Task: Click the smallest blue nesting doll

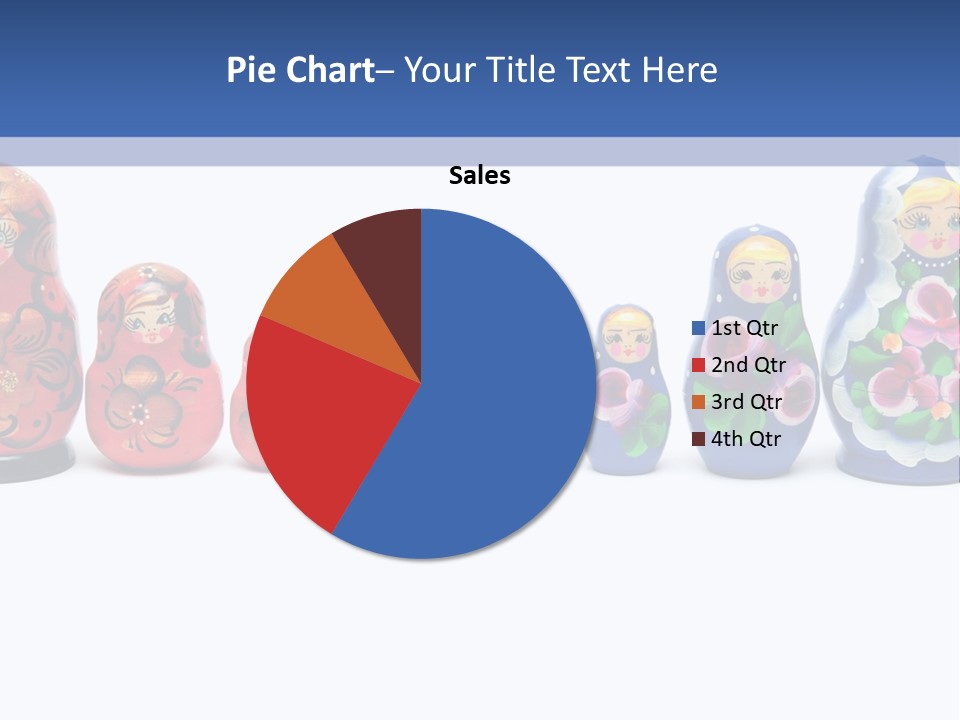Action: tap(629, 390)
